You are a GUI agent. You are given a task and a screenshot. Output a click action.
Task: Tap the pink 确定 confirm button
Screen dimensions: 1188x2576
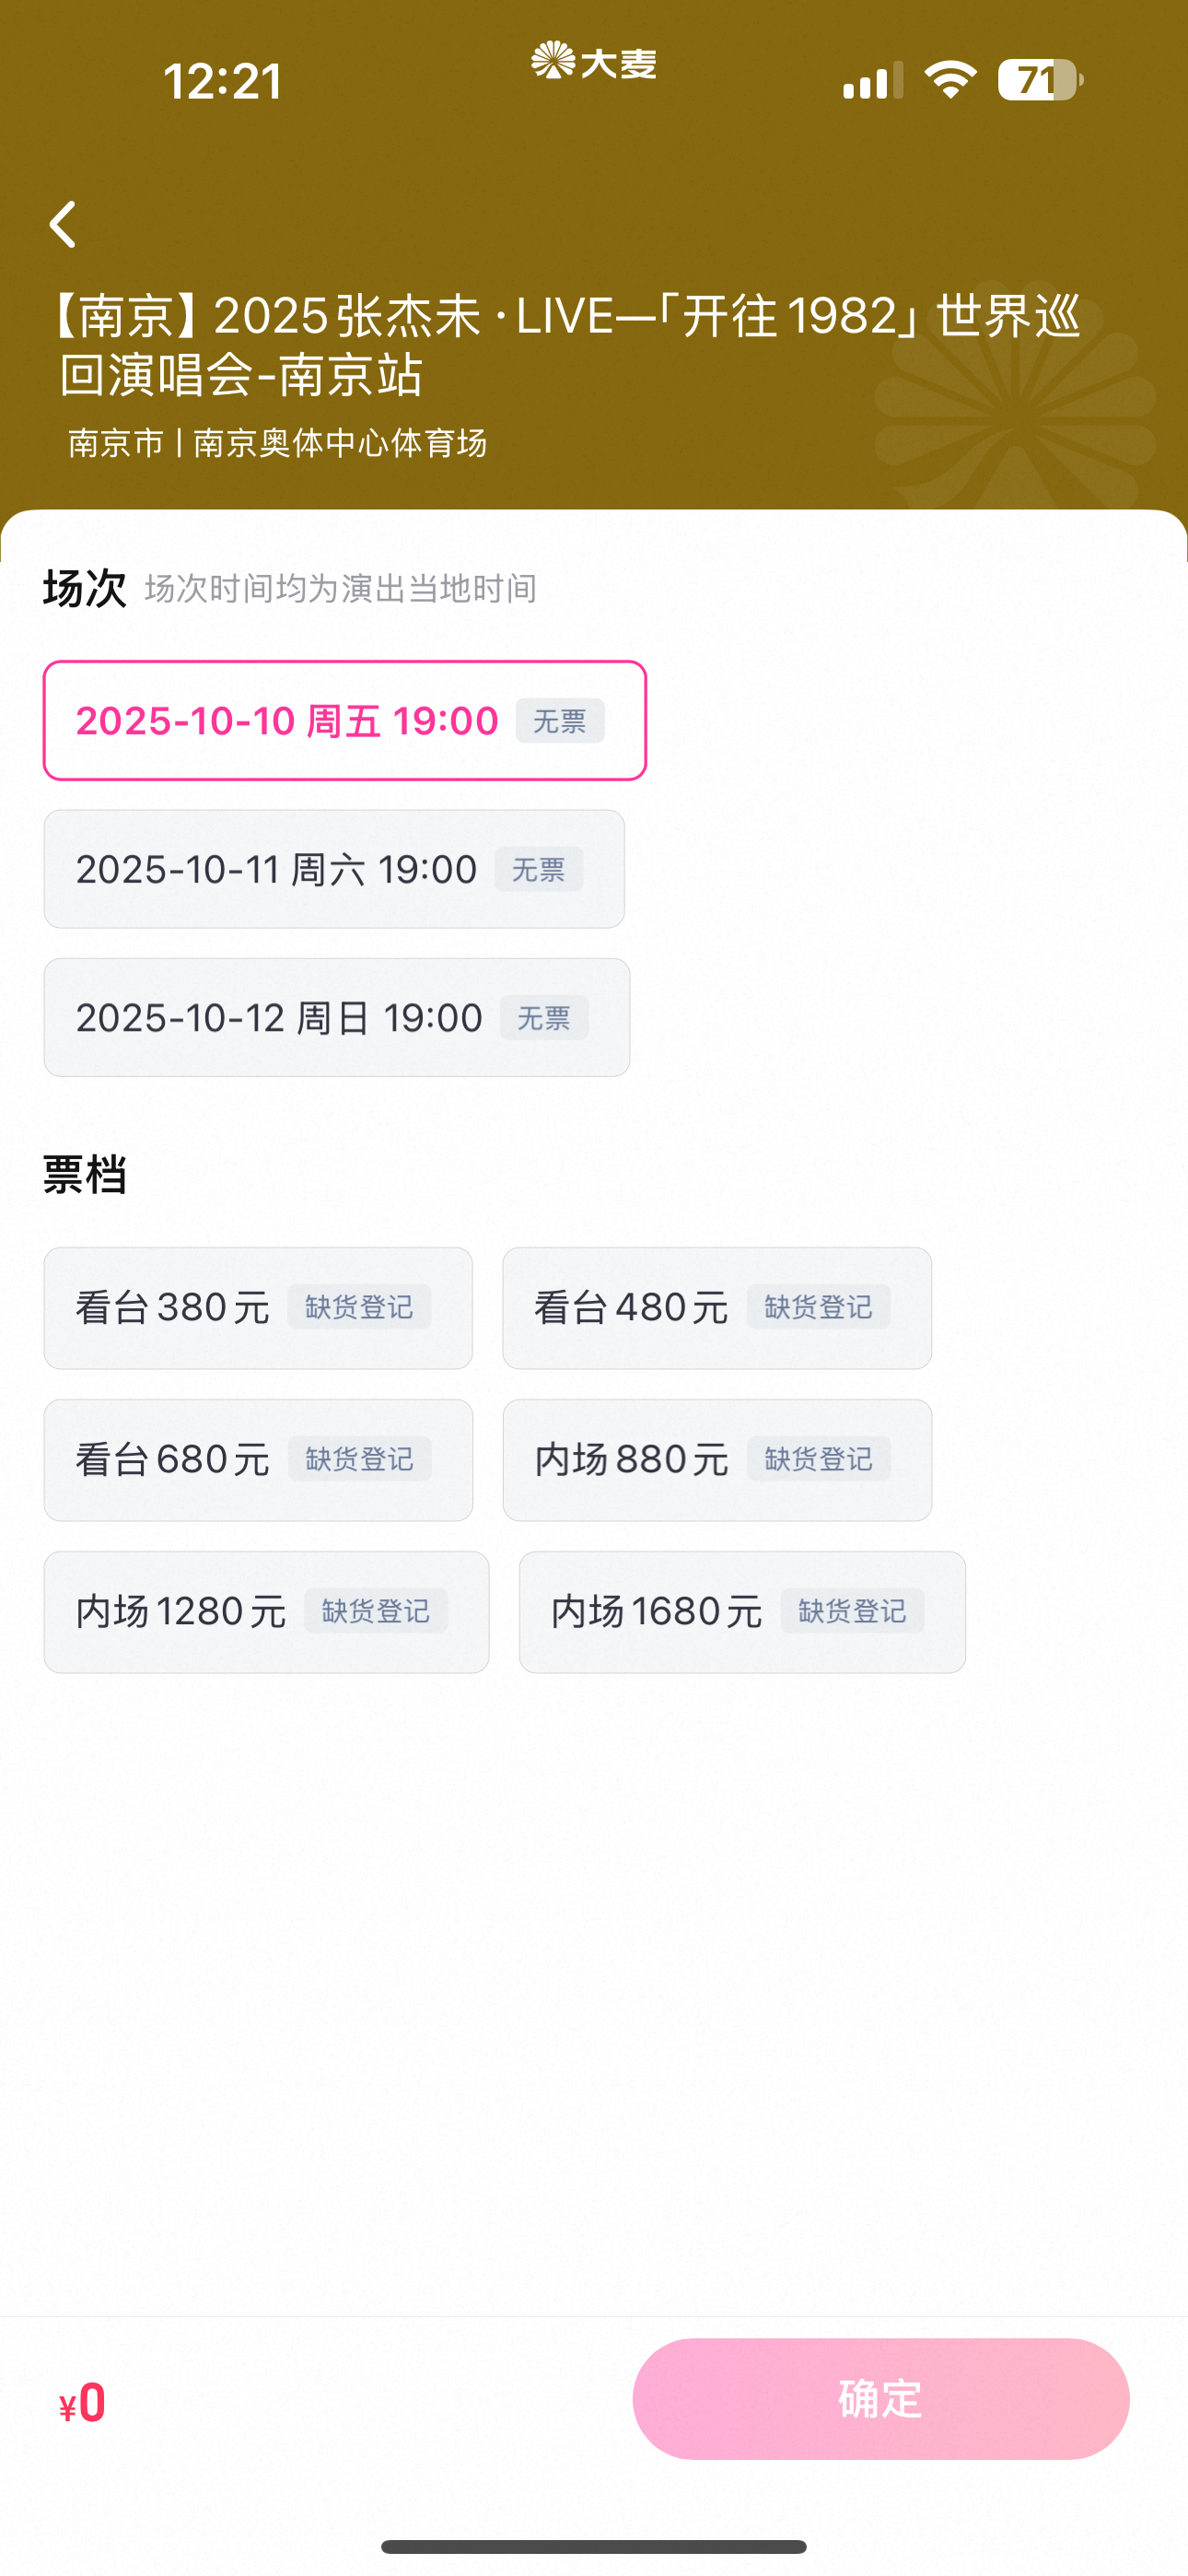pos(881,2398)
